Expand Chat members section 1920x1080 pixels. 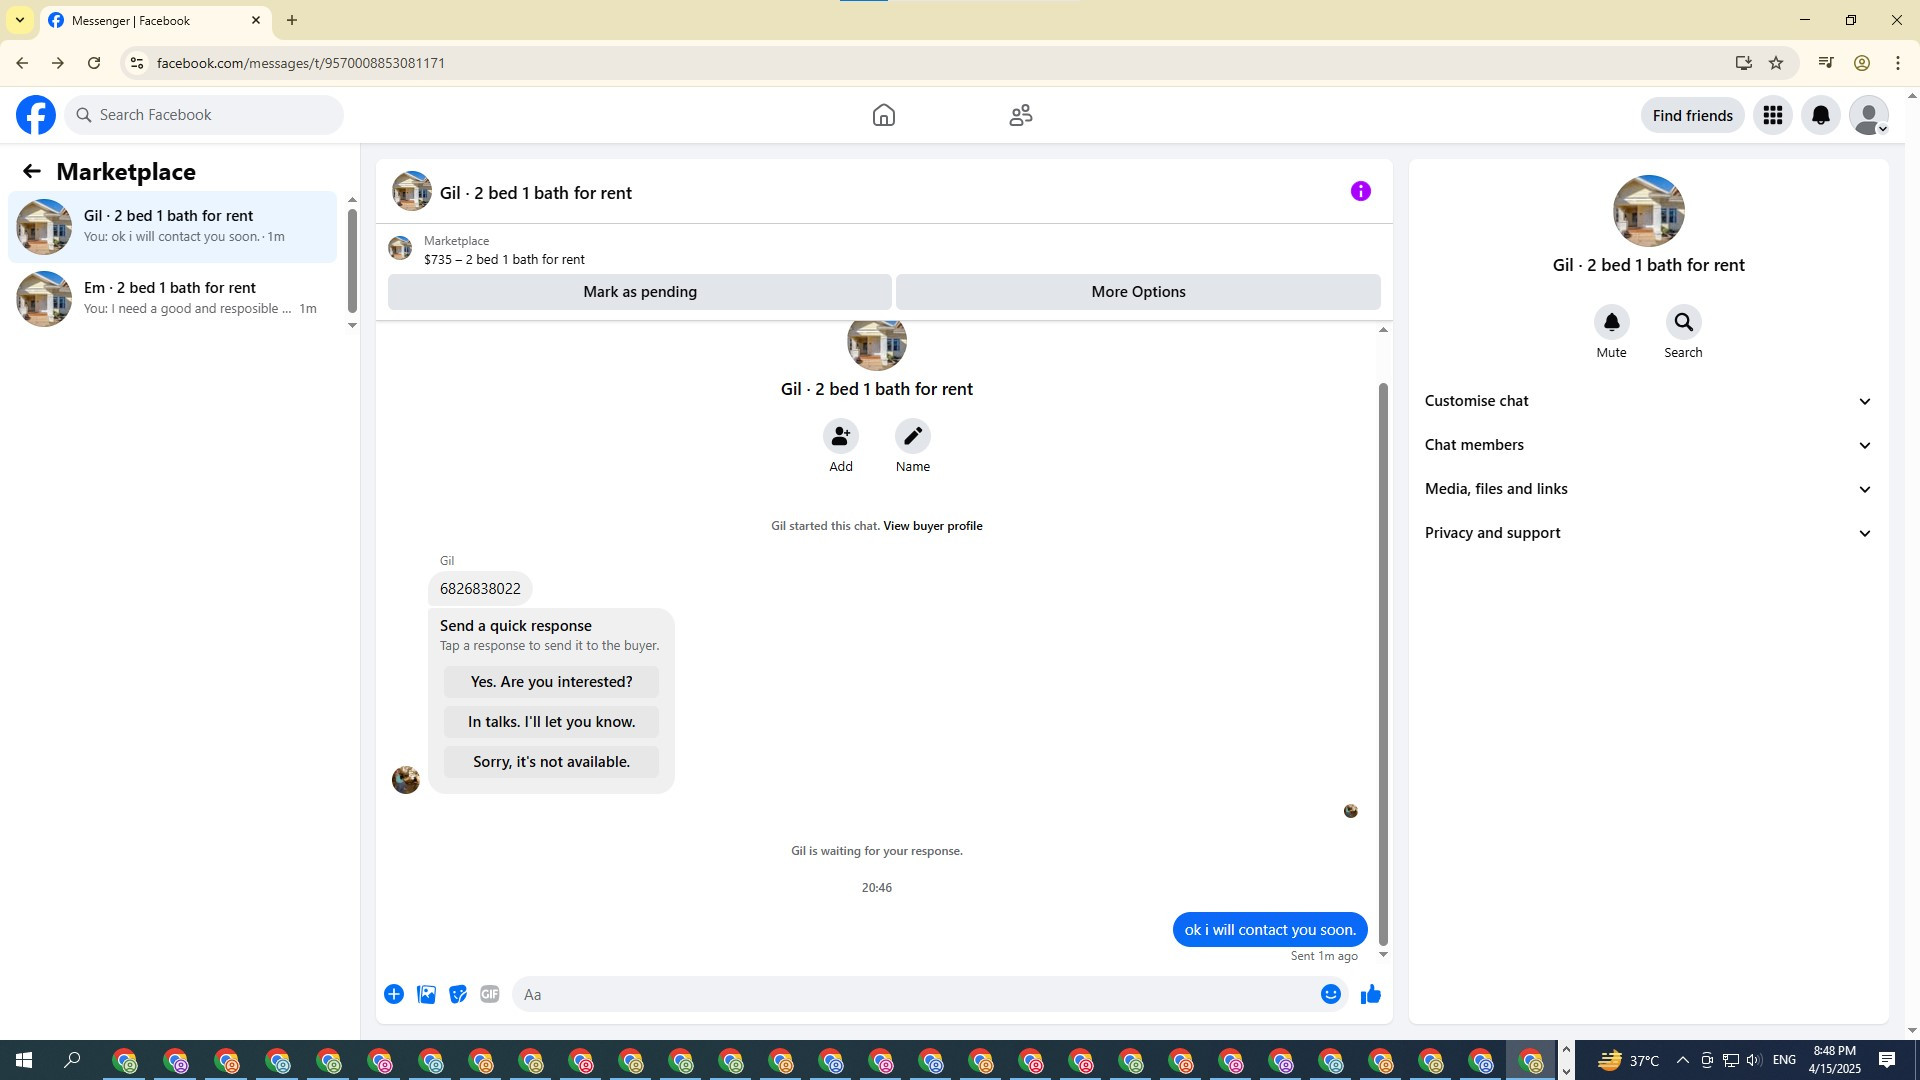[x=1647, y=445]
